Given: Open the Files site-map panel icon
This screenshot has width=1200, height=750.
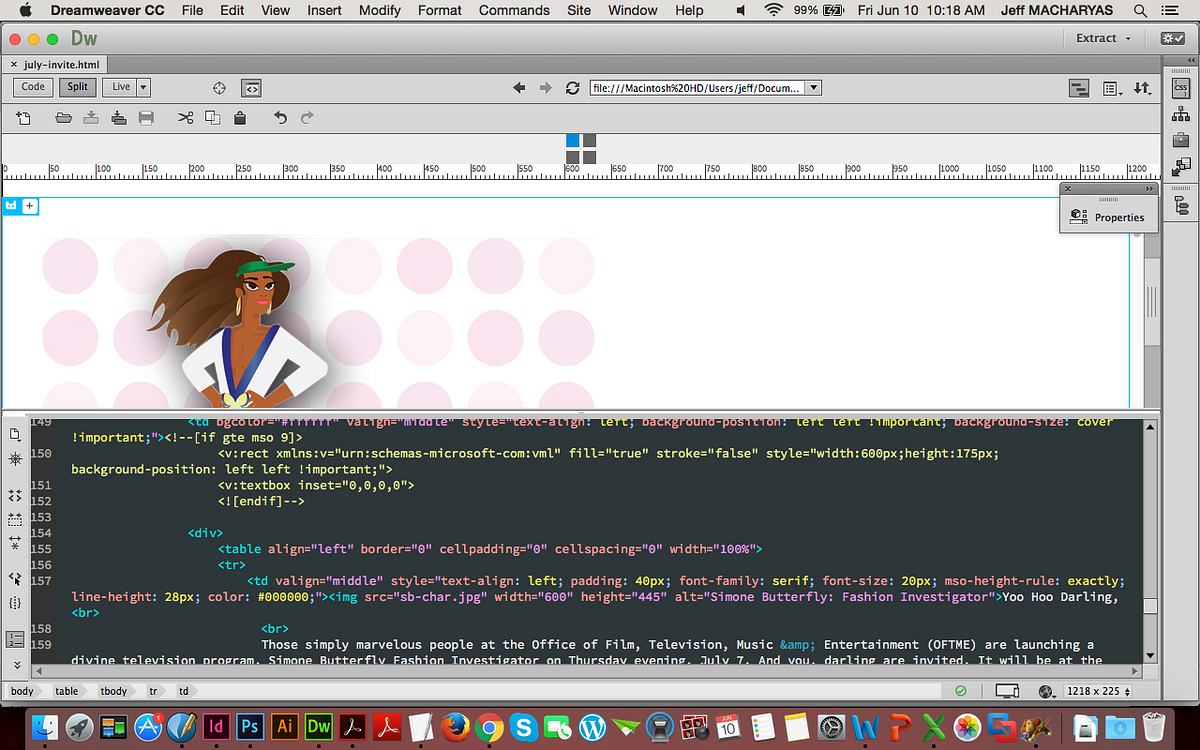Looking at the screenshot, I should 1181,114.
